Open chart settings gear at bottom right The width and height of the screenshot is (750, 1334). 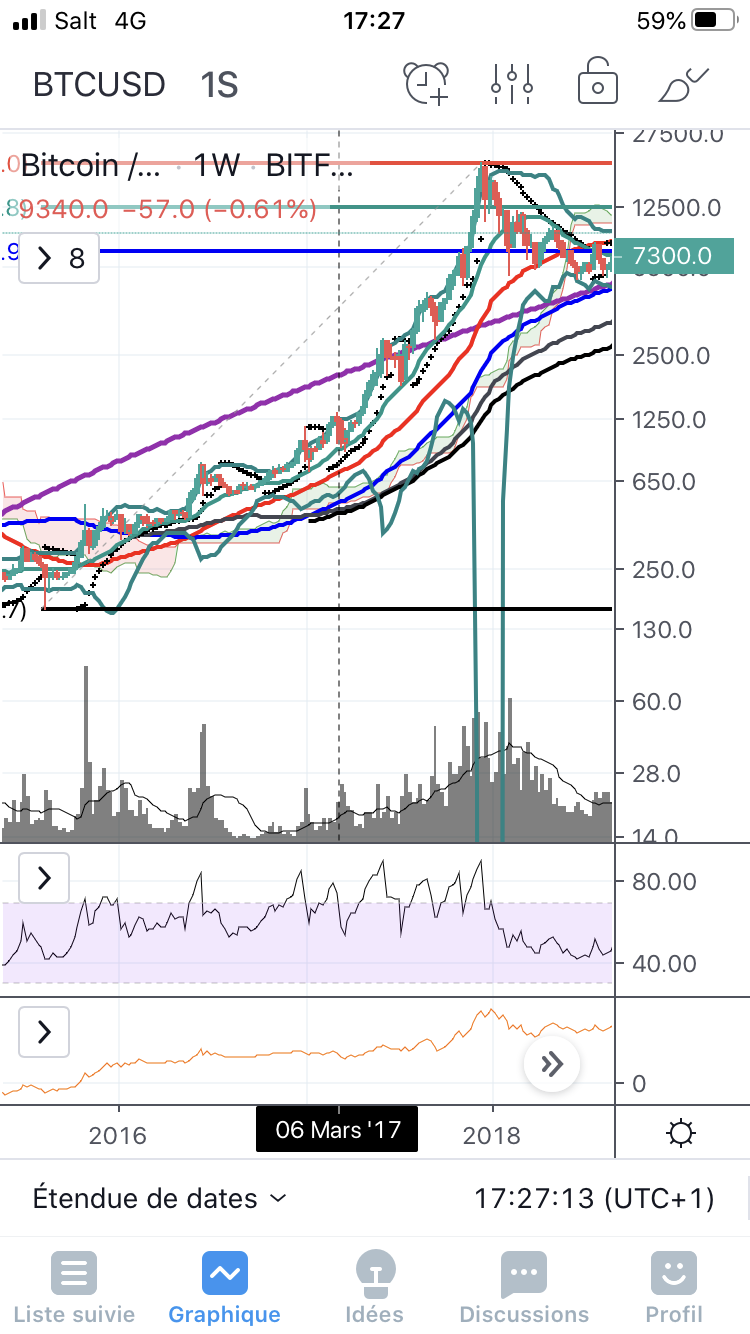point(681,1133)
